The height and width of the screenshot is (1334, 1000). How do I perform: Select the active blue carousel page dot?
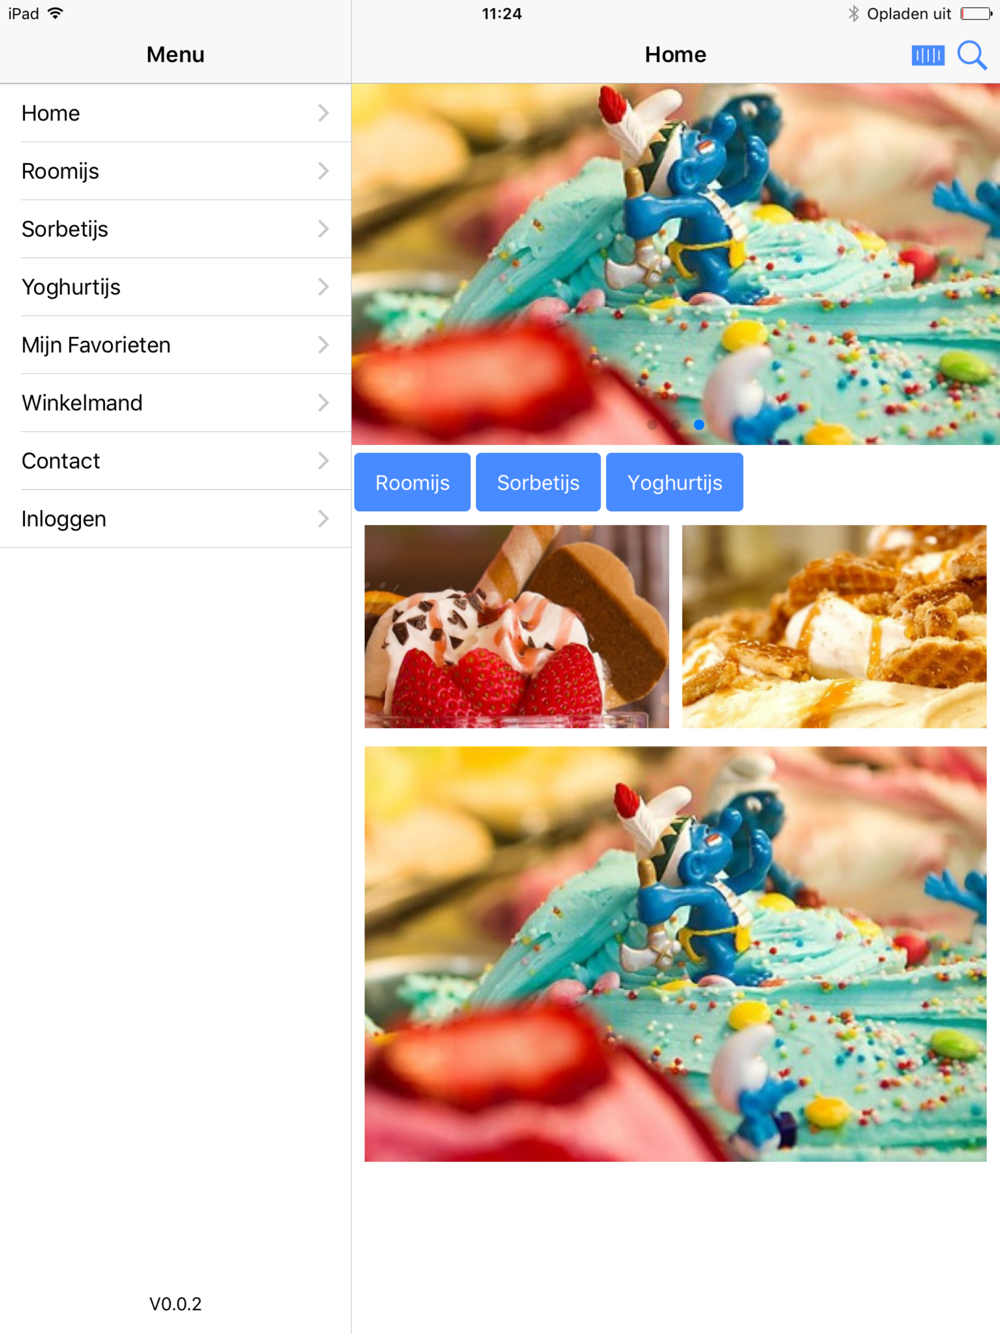(x=699, y=425)
